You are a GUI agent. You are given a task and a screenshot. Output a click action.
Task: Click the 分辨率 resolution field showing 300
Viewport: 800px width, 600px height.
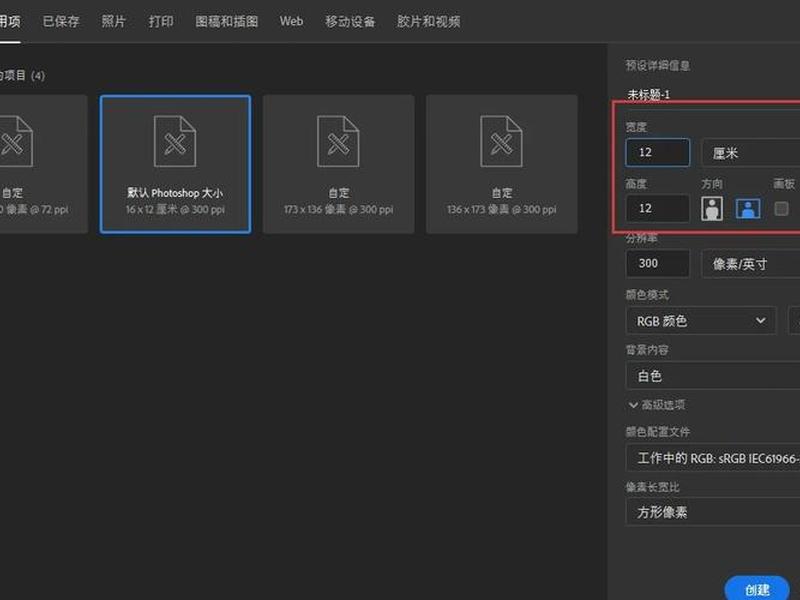[x=658, y=263]
